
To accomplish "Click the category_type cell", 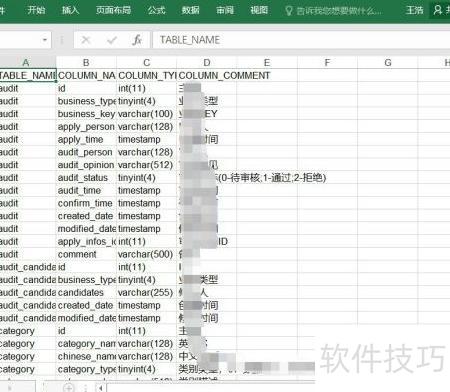I will [x=87, y=369].
